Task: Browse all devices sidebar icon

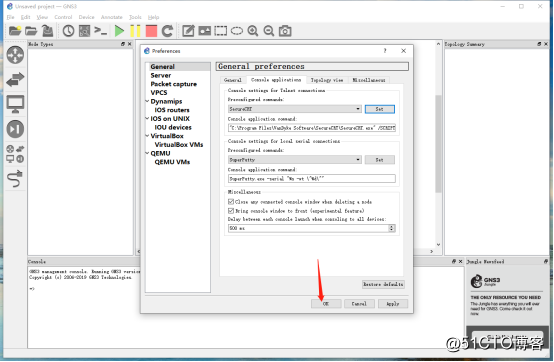Action: tap(15, 154)
